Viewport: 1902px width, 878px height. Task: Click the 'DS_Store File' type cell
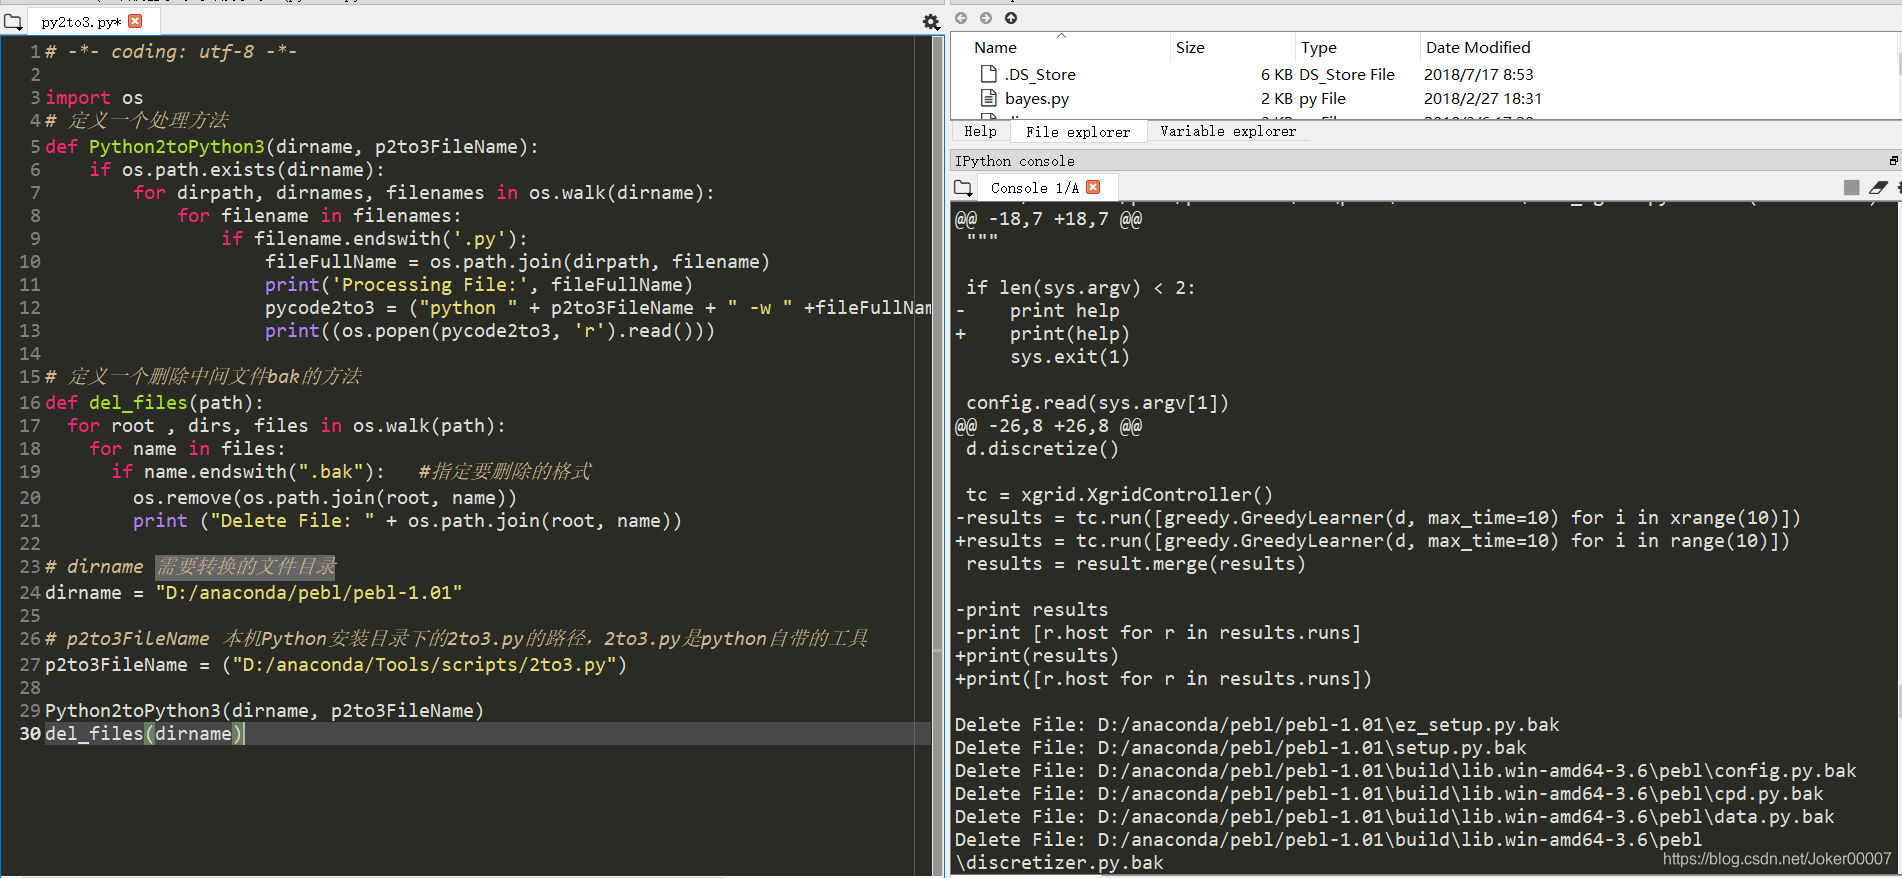[1347, 74]
